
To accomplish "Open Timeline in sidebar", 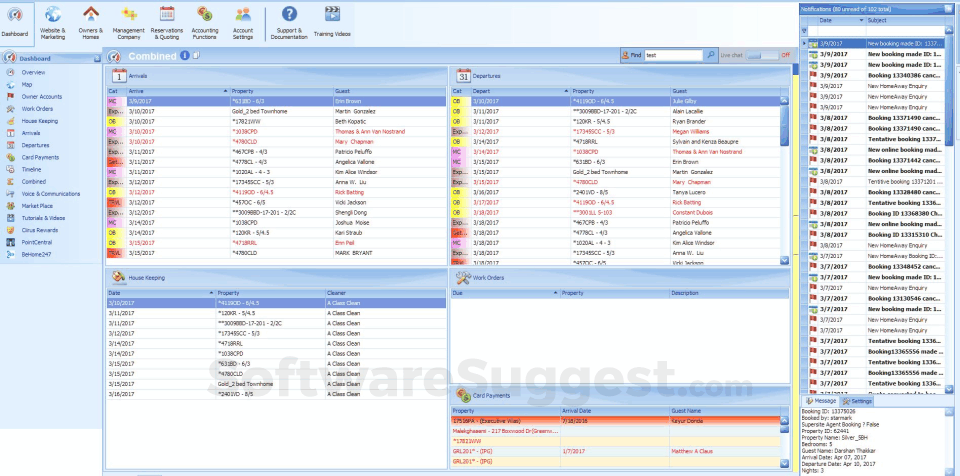I will click(31, 170).
